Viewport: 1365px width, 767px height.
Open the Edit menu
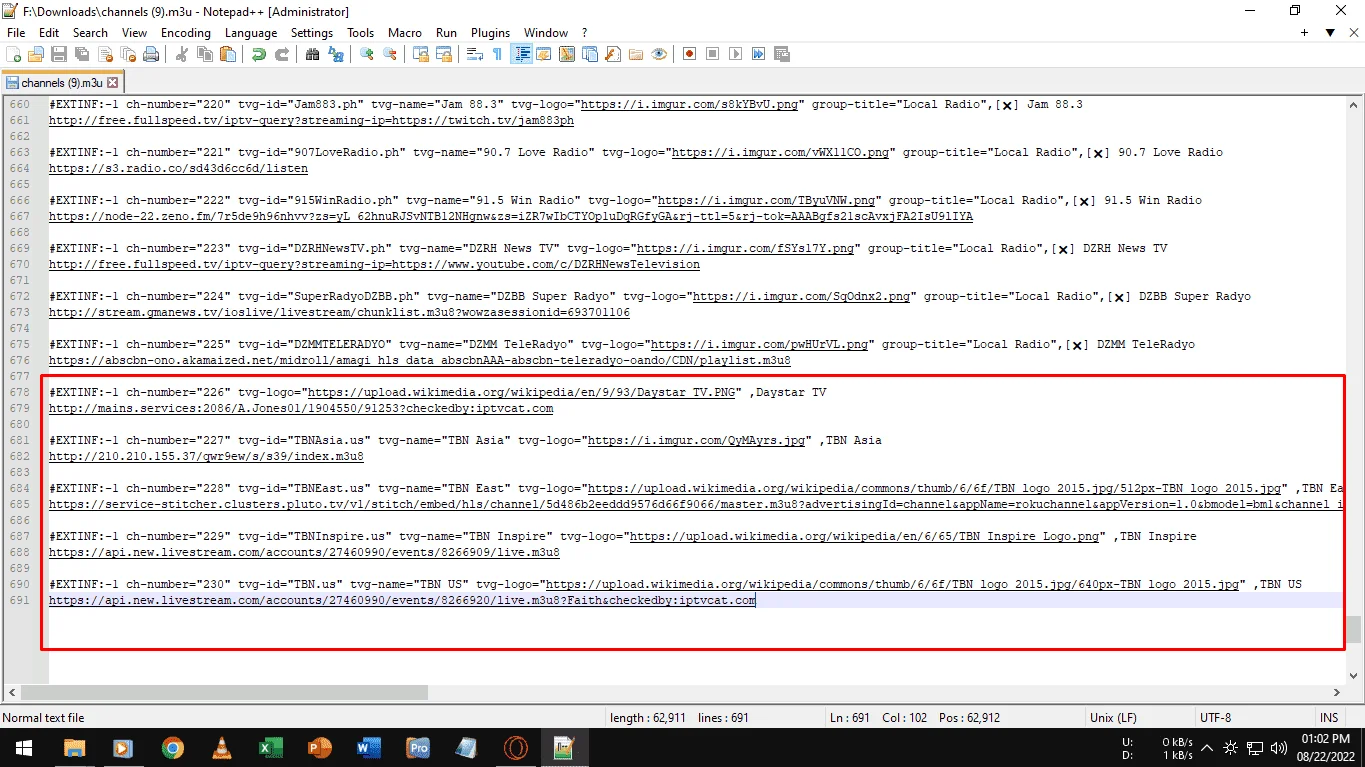pos(49,33)
